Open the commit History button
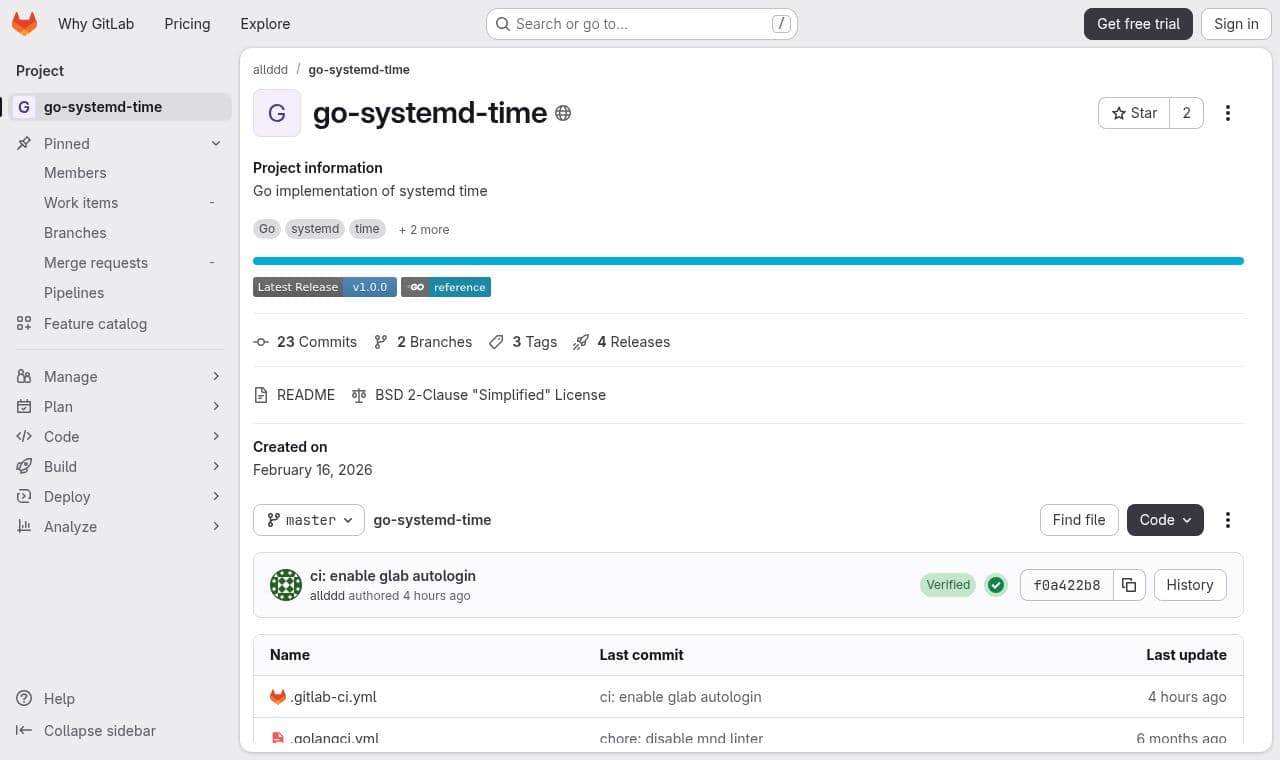The image size is (1280, 760). [1190, 585]
